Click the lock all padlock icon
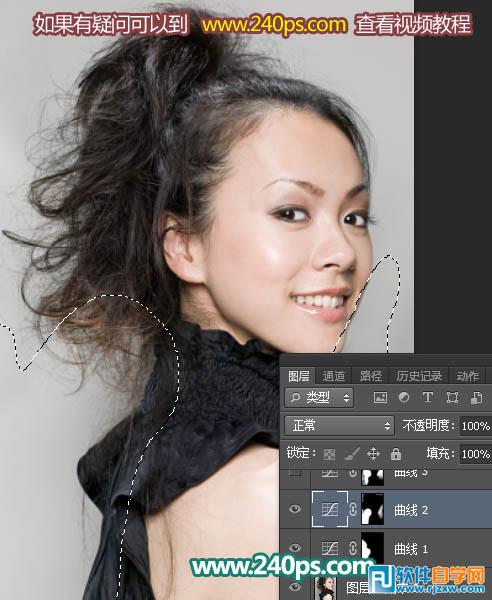Image resolution: width=492 pixels, height=600 pixels. coord(396,454)
